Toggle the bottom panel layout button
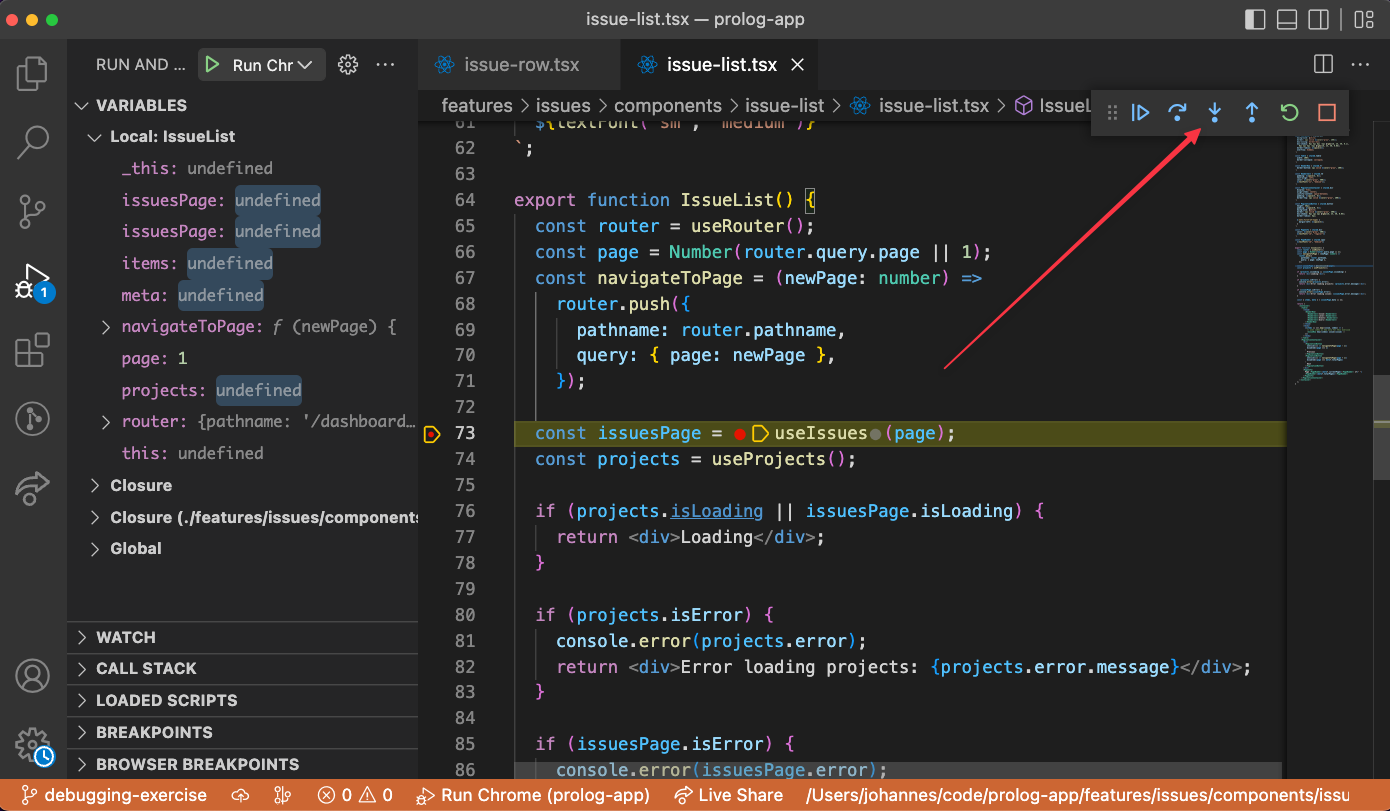The height and width of the screenshot is (811, 1390). point(1287,19)
